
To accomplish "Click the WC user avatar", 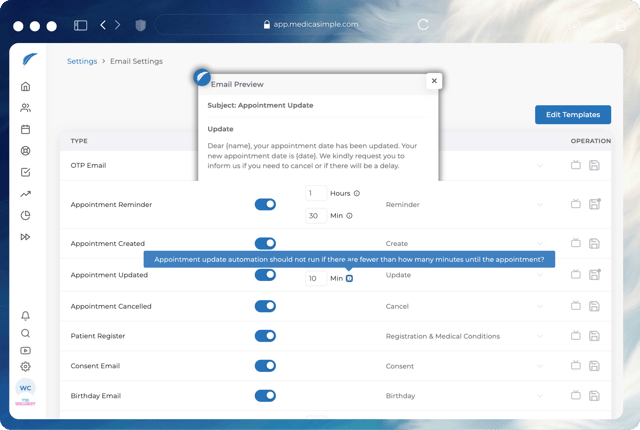I will [x=25, y=388].
